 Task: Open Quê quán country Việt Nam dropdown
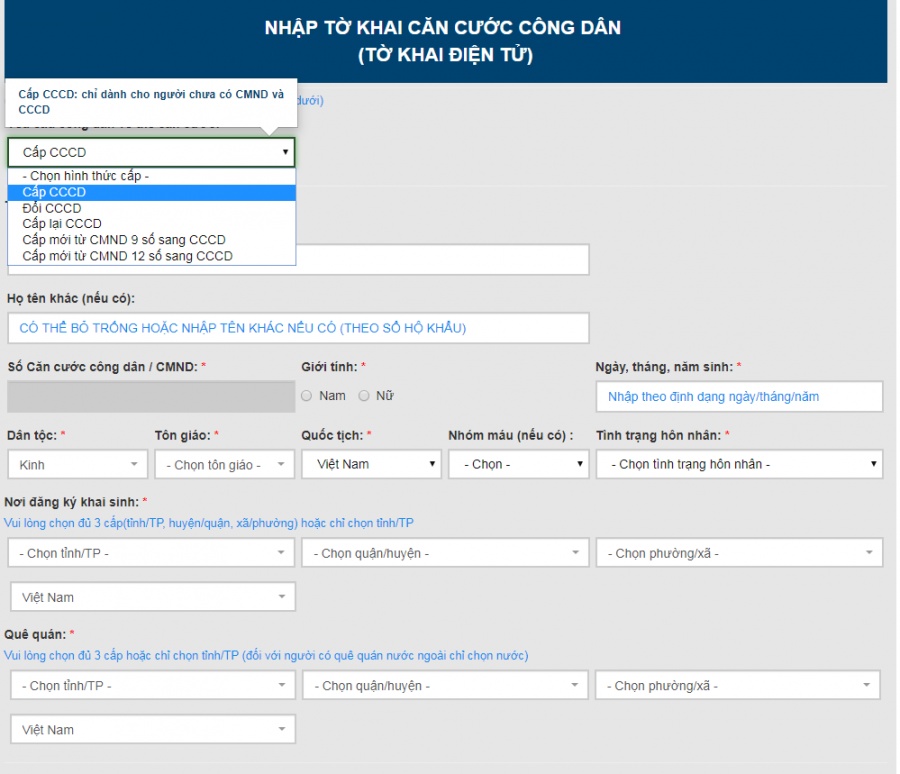[x=153, y=729]
